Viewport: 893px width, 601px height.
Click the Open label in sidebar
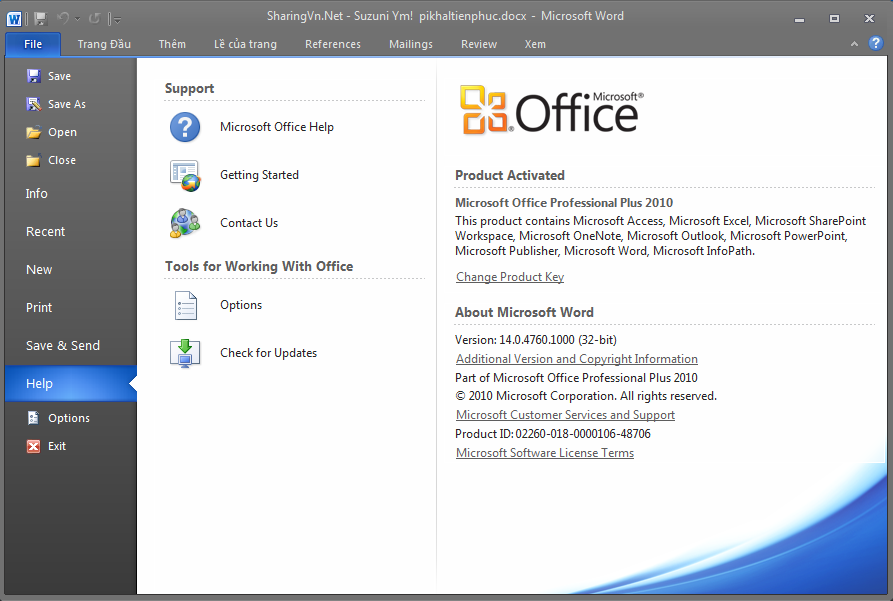click(x=62, y=132)
